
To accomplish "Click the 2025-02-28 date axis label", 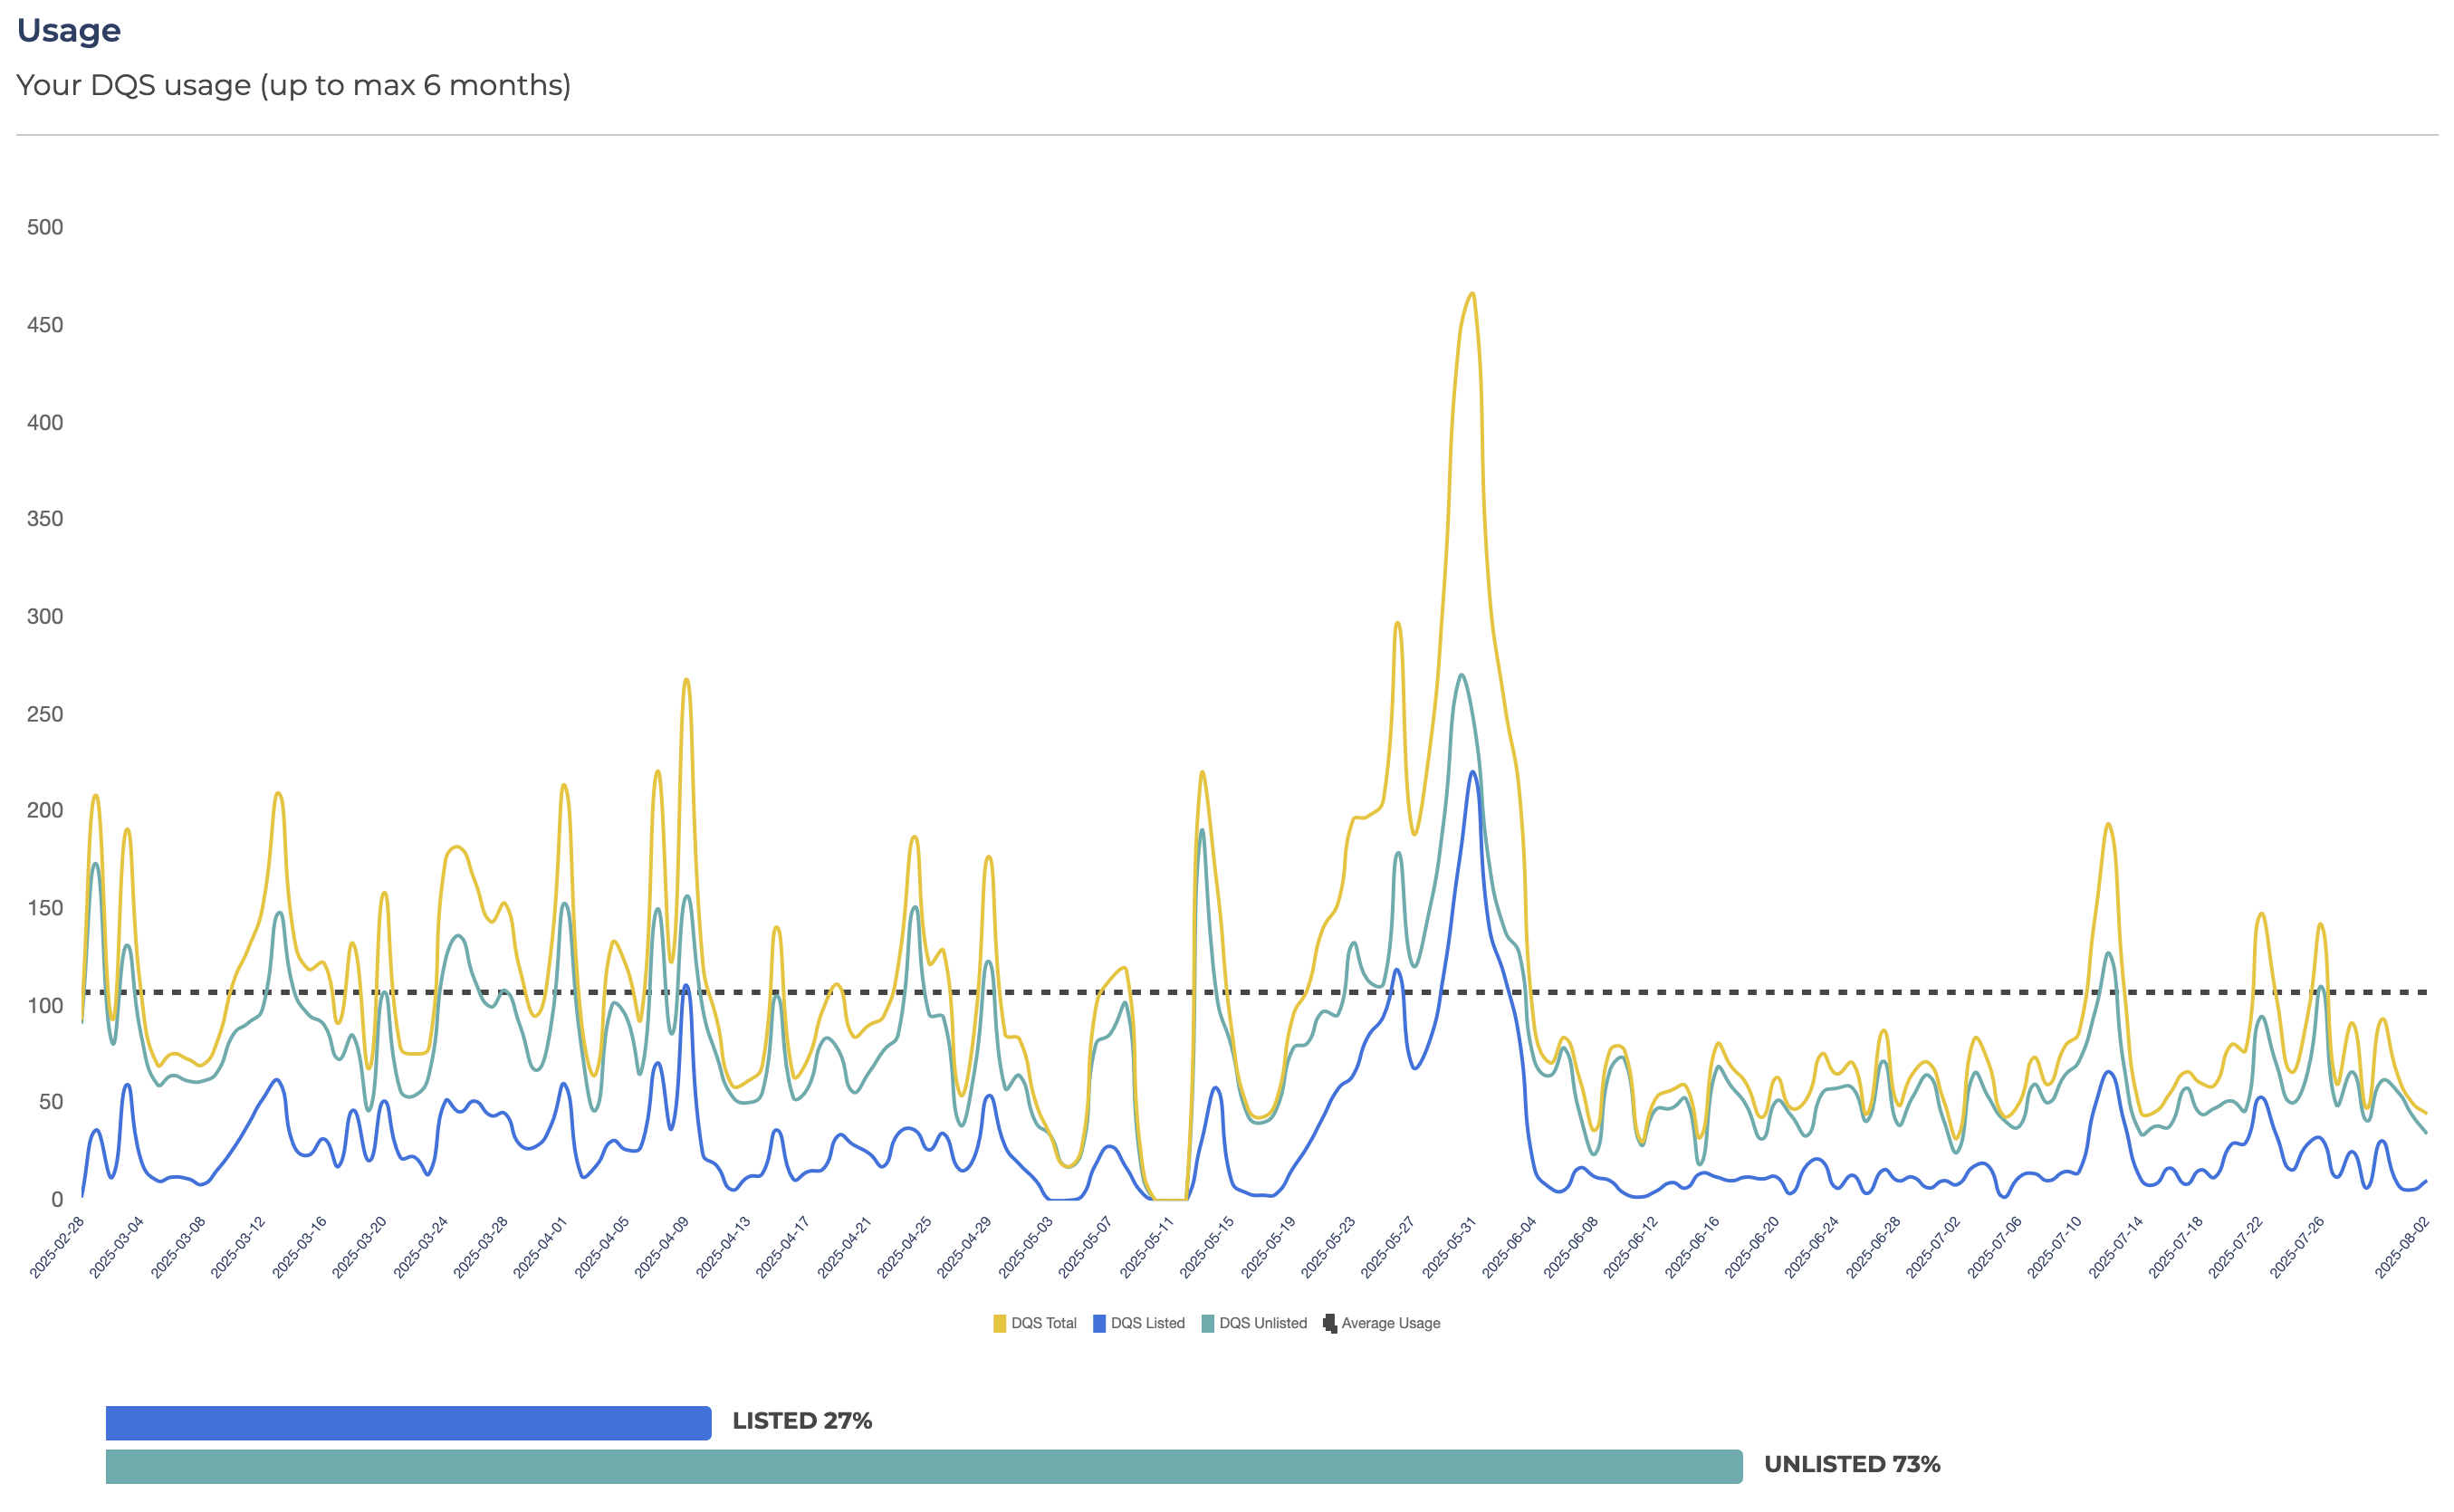I will pyautogui.click(x=57, y=1247).
